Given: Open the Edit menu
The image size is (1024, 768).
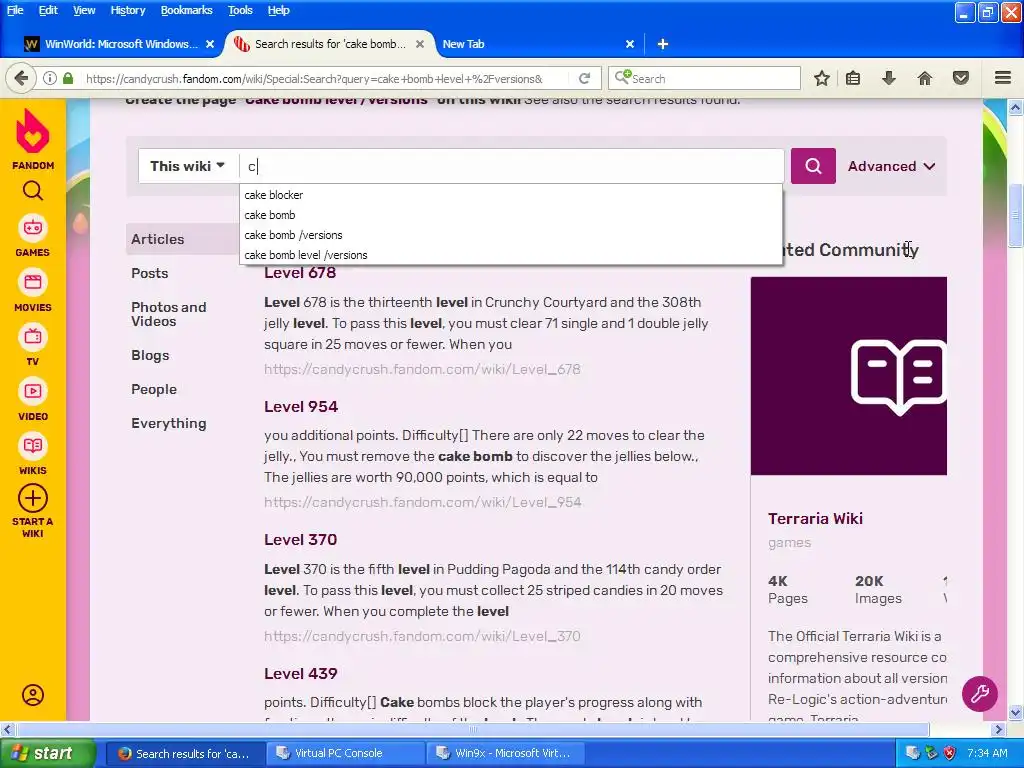Looking at the screenshot, I should tap(48, 10).
